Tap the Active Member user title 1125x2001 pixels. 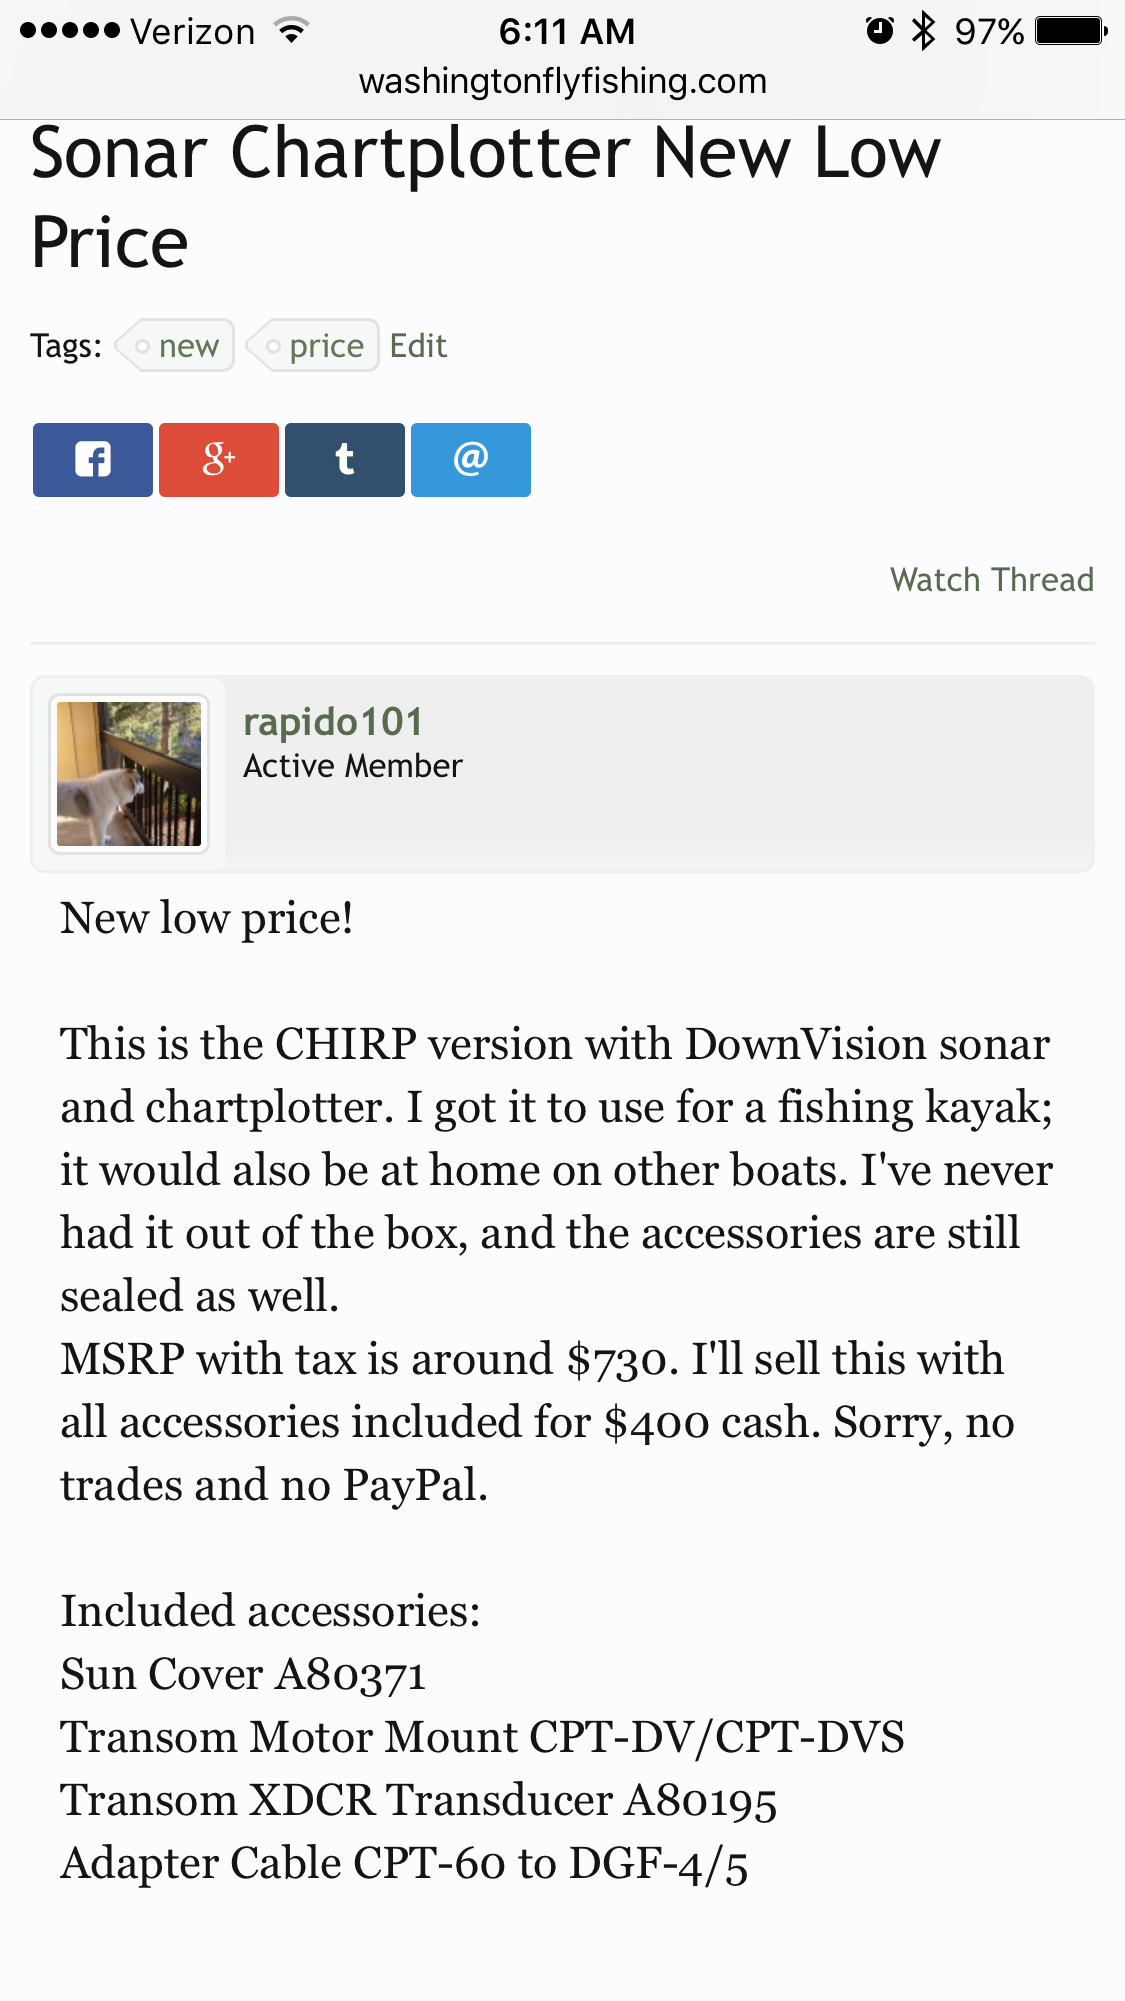pyautogui.click(x=353, y=766)
